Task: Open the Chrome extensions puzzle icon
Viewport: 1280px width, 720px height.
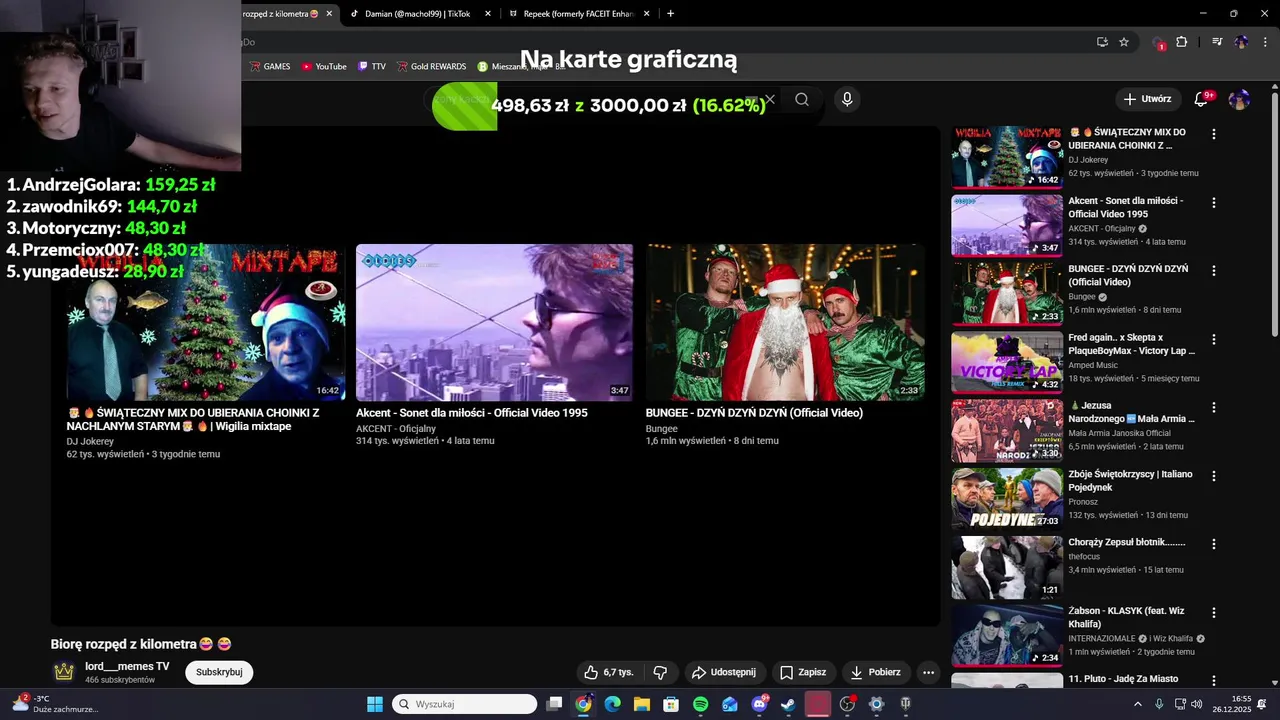Action: [x=1182, y=42]
